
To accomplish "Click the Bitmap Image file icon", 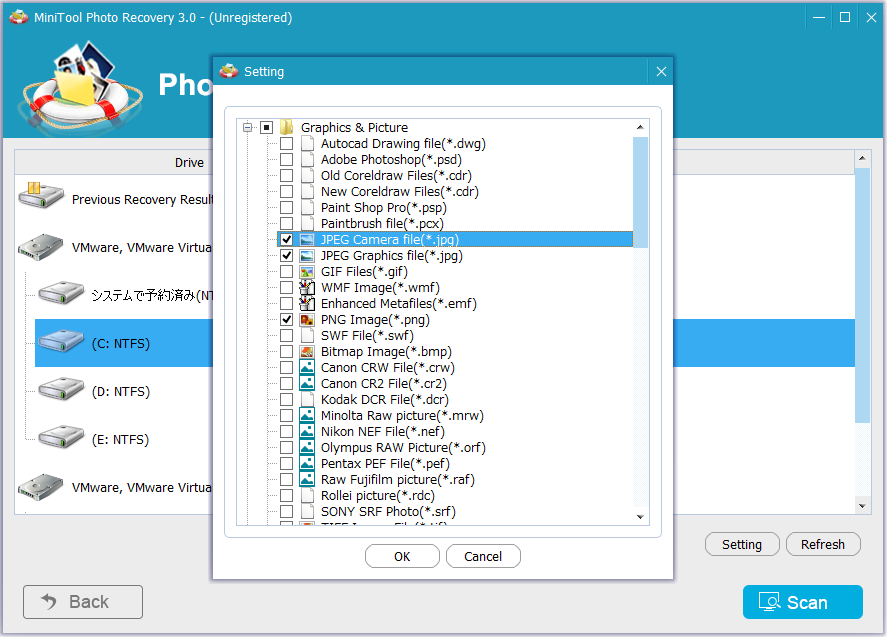I will 307,351.
